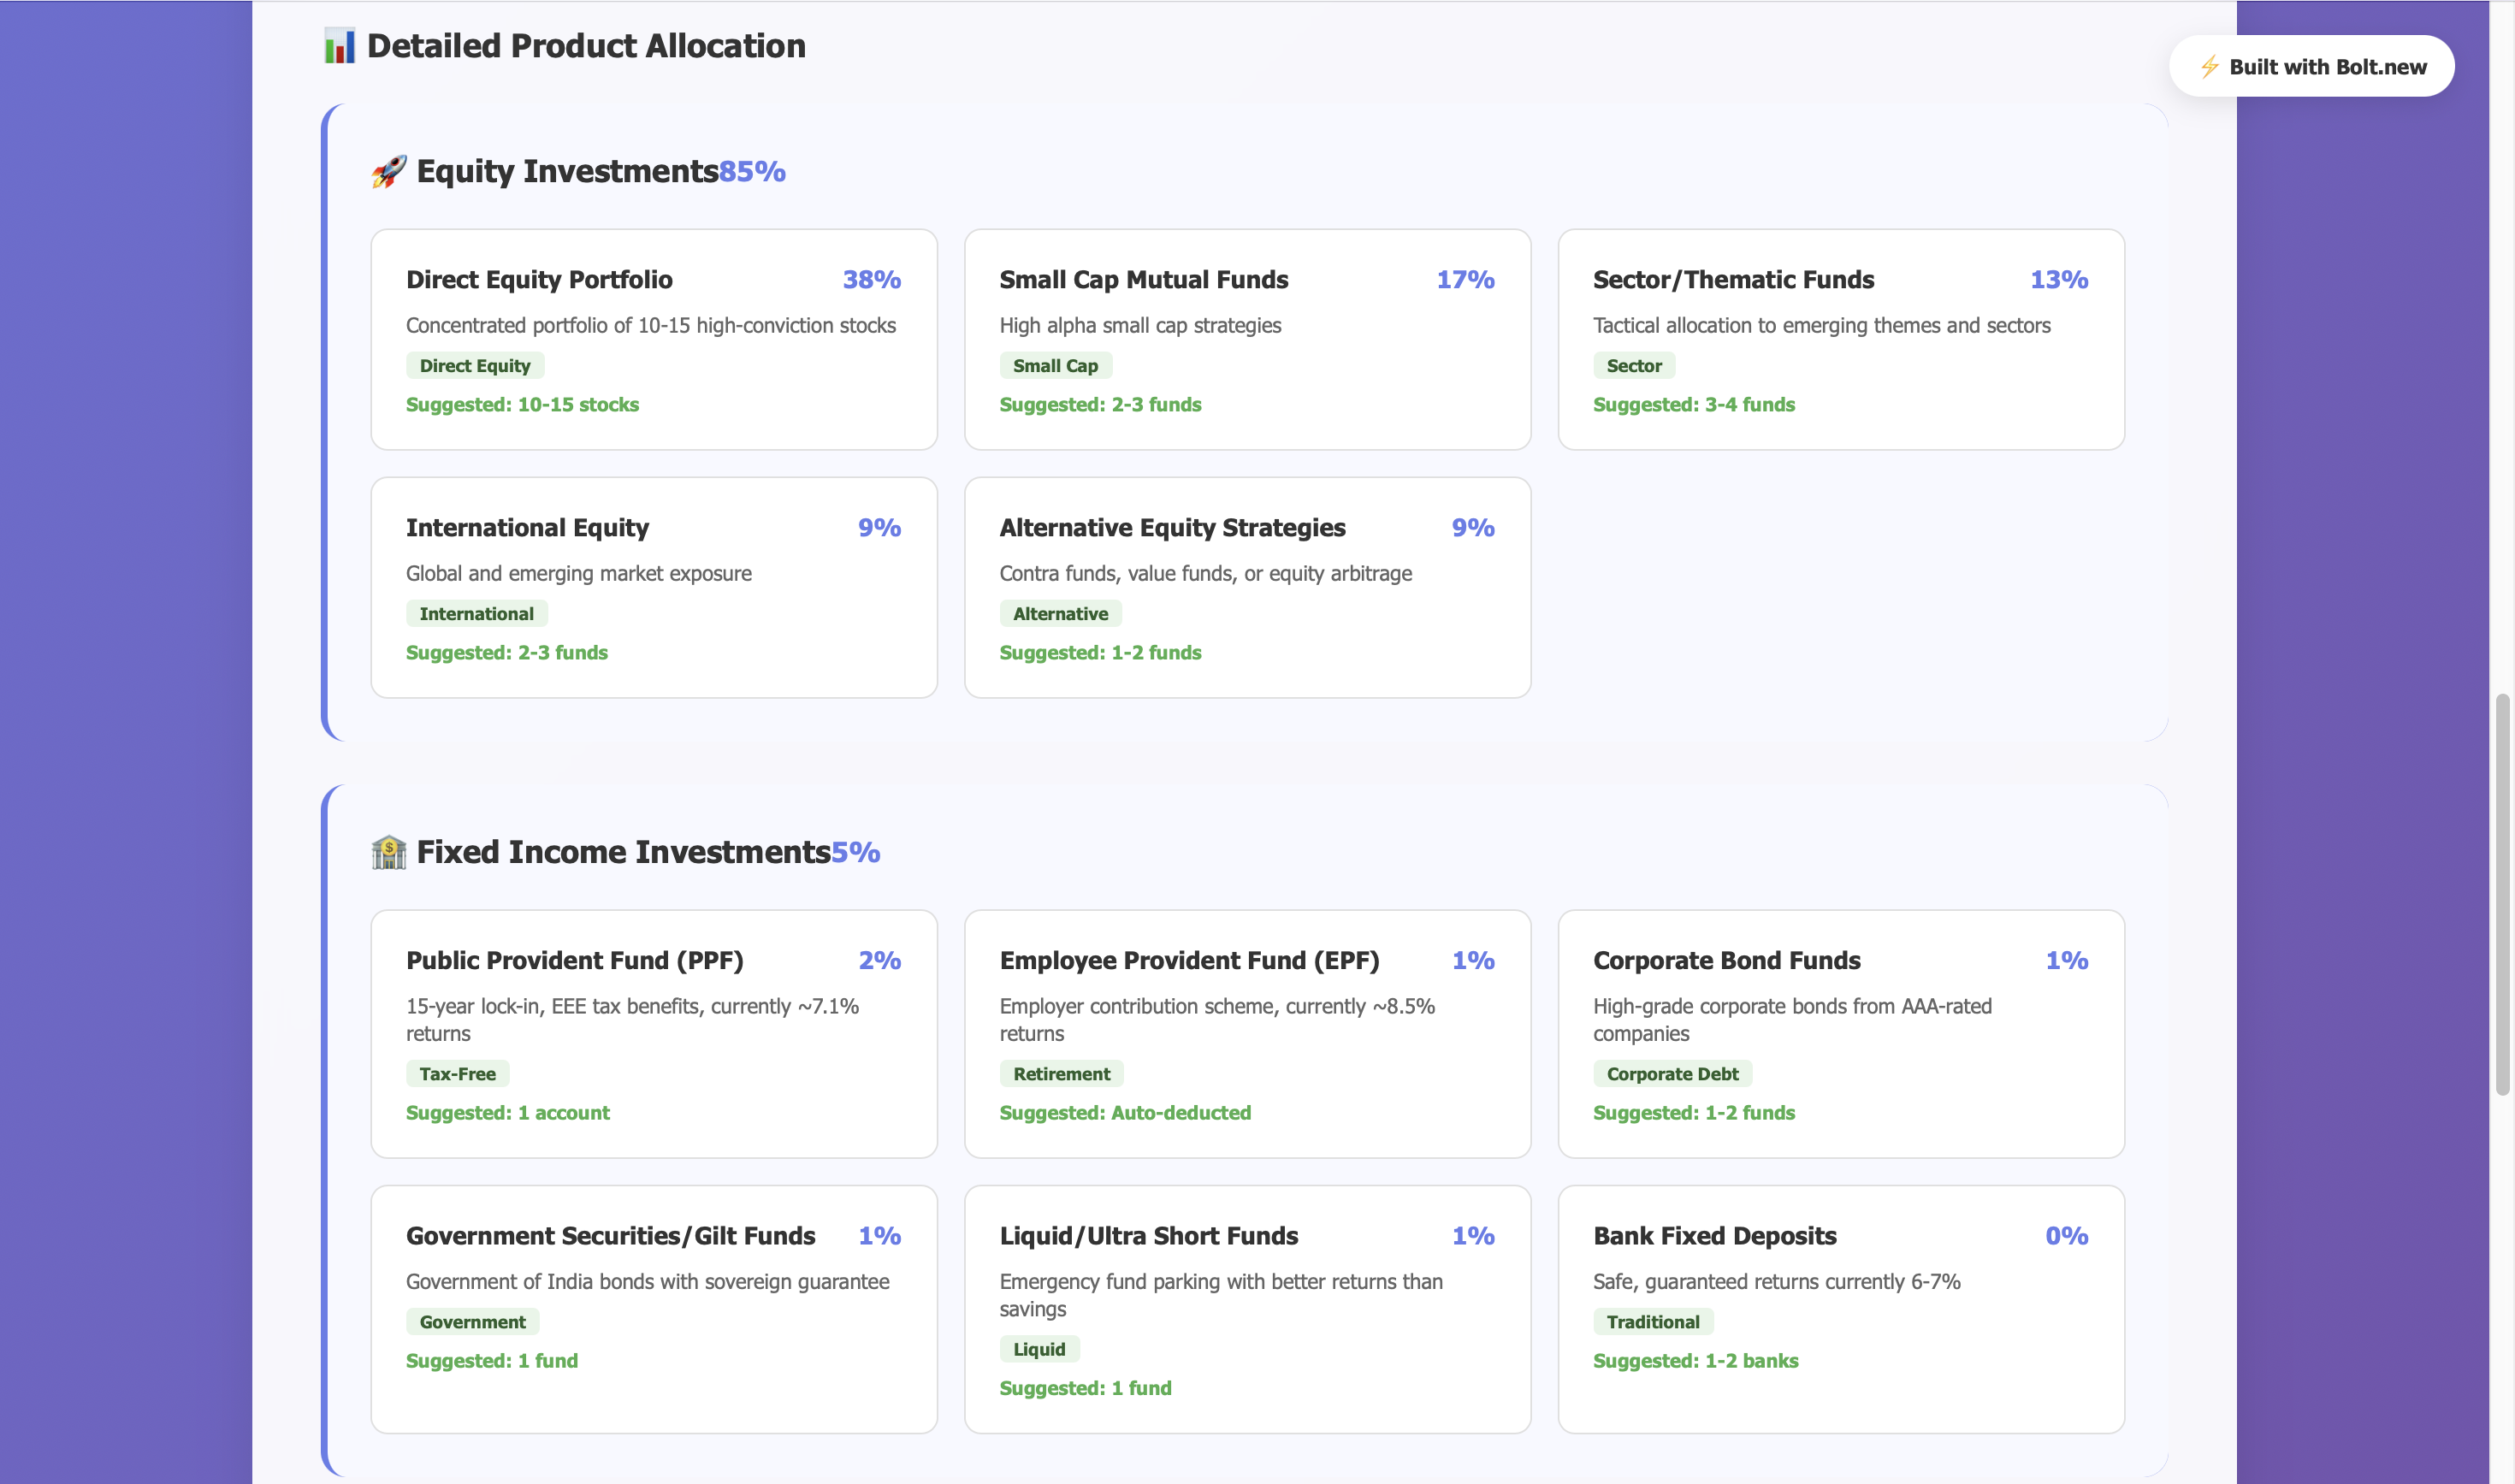Click the bank icon beside Fixed Income Investments
The image size is (2515, 1484).
pyautogui.click(x=388, y=852)
